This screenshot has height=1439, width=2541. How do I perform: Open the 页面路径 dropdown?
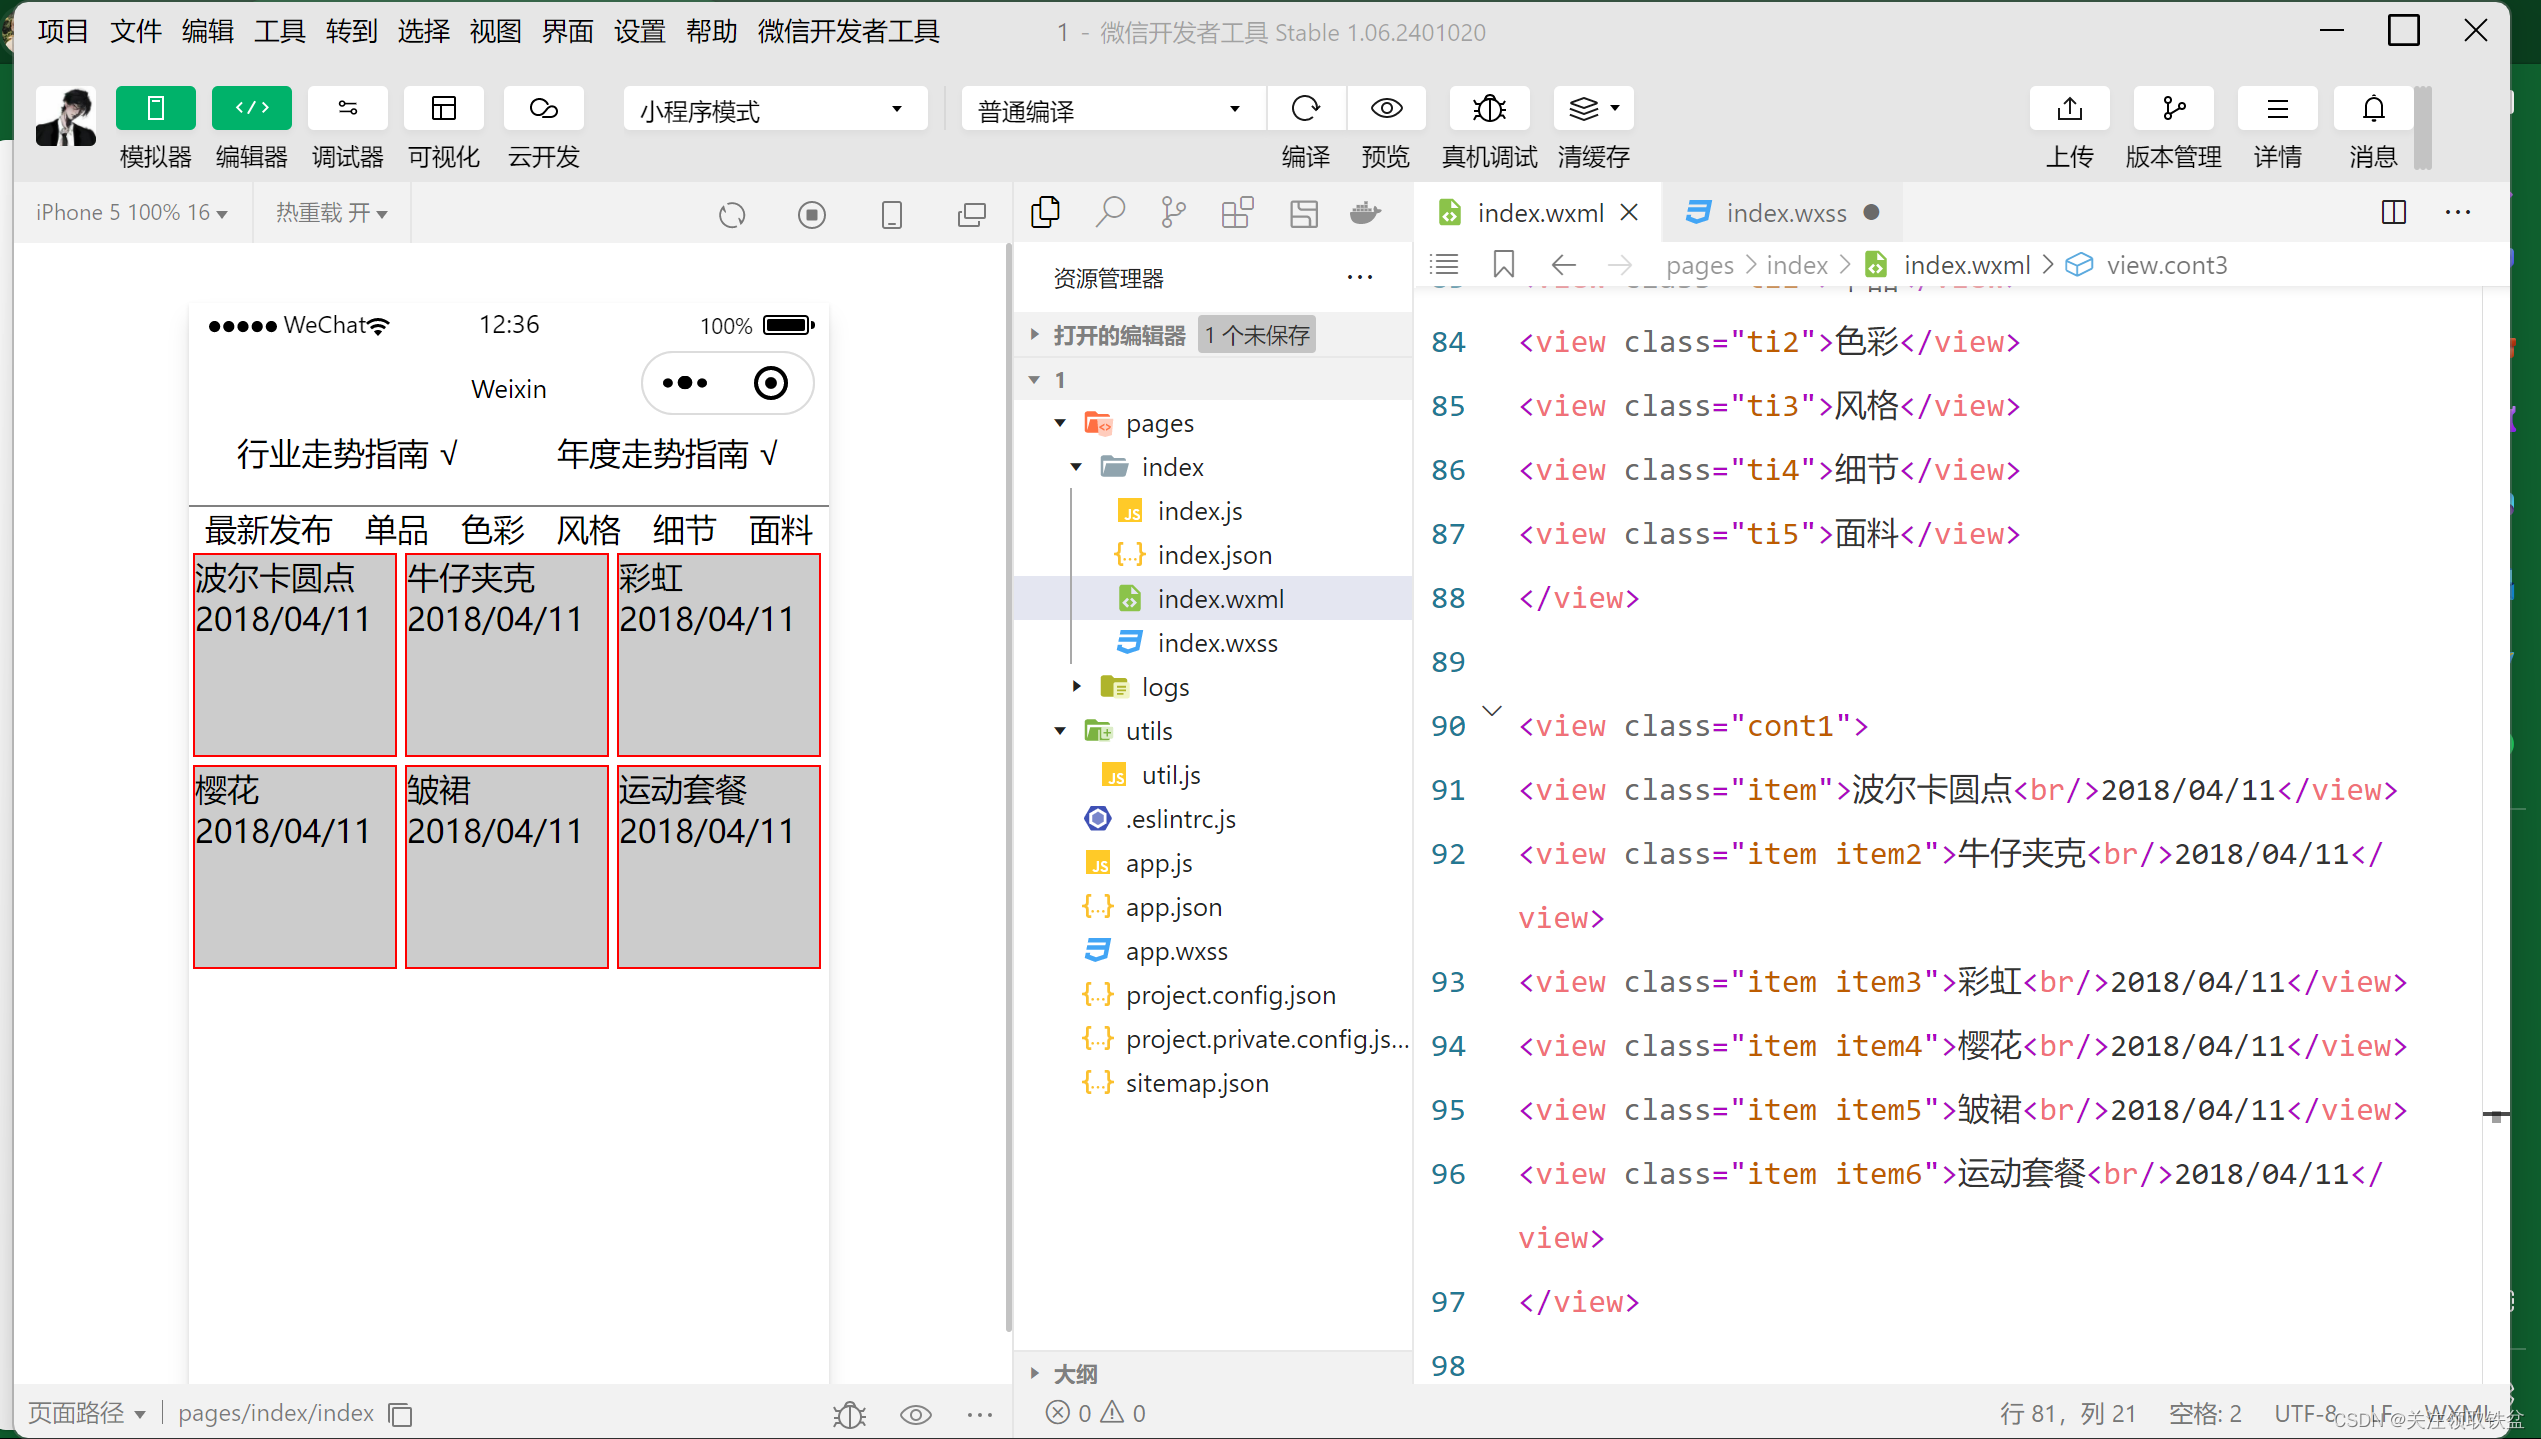(87, 1413)
